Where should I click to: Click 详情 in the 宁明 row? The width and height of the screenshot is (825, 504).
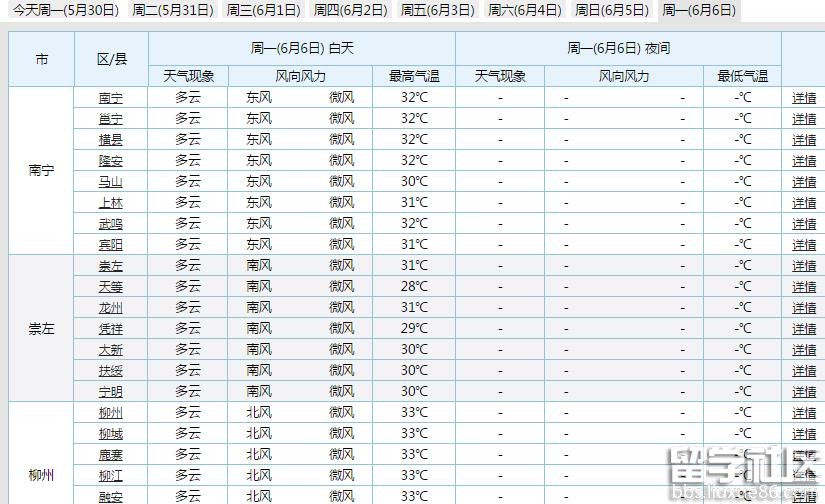pos(804,392)
